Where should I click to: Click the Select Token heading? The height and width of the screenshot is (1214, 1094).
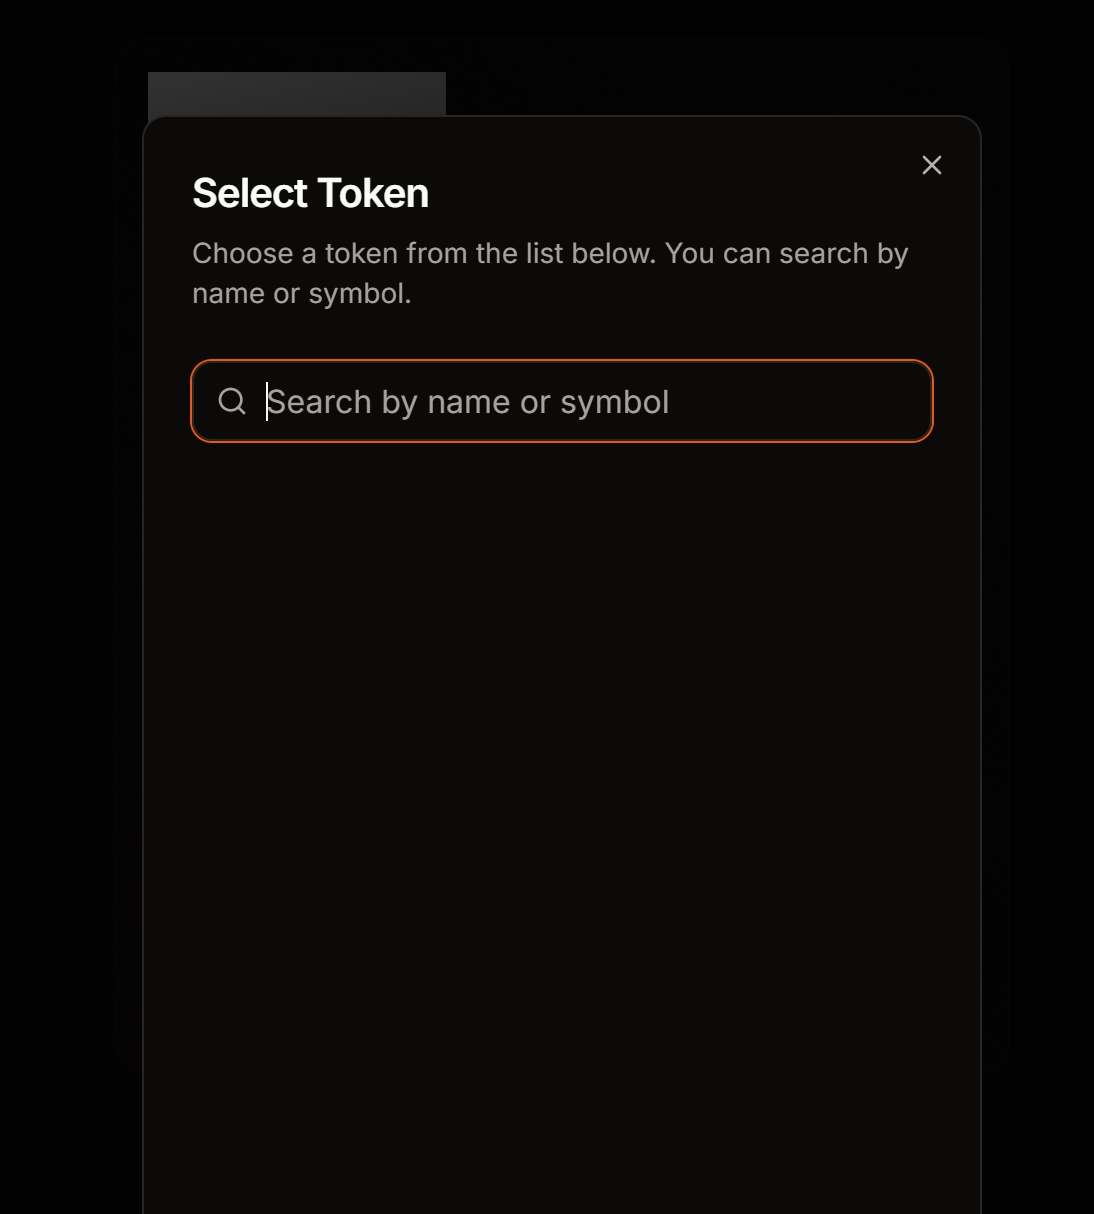(310, 193)
